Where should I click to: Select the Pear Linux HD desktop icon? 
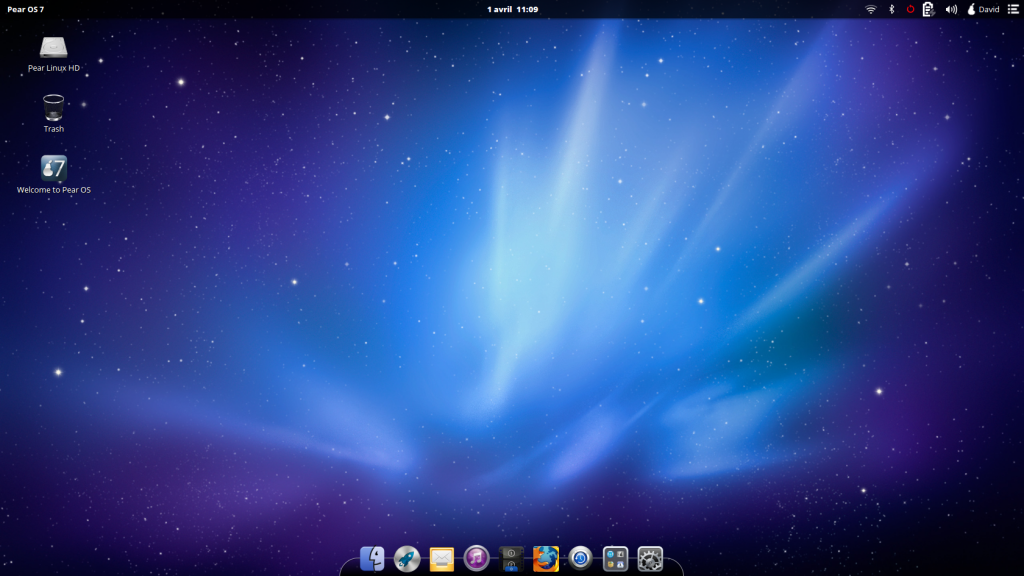pyautogui.click(x=53, y=48)
